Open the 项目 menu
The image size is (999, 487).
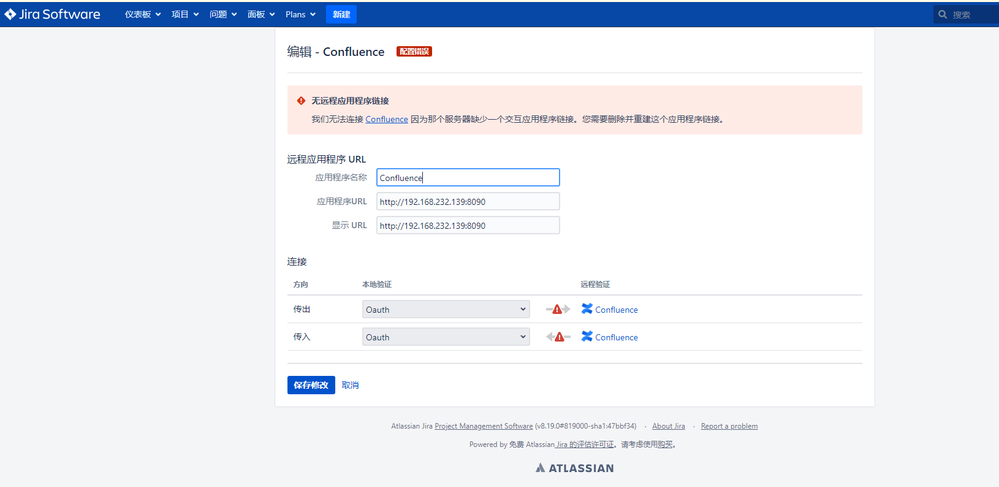coord(185,14)
